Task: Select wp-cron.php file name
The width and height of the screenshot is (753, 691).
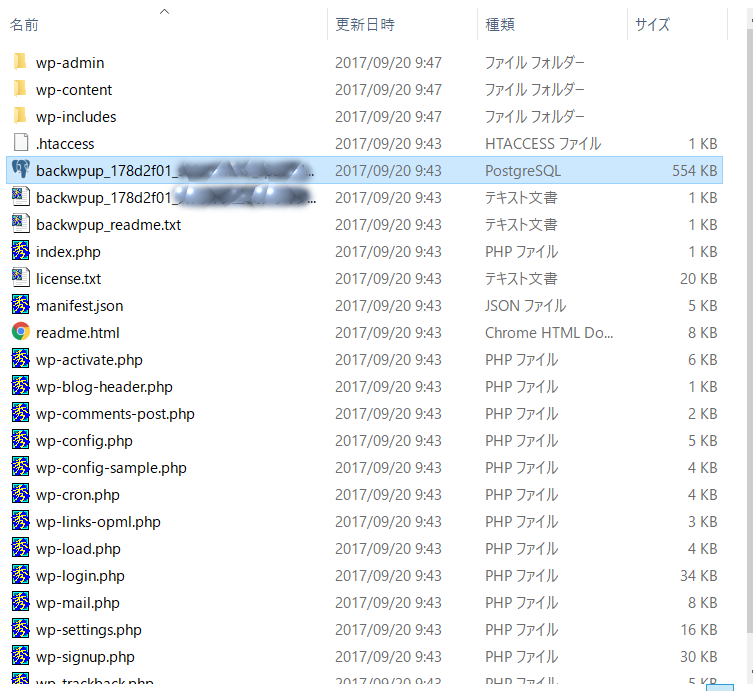Action: click(x=77, y=495)
